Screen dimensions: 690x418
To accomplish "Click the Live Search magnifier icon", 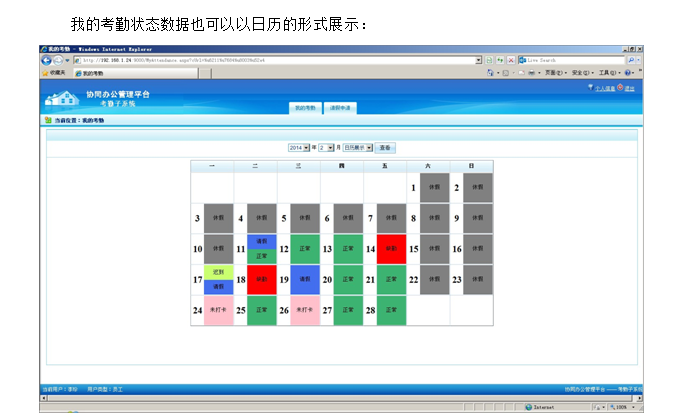I will tap(631, 60).
